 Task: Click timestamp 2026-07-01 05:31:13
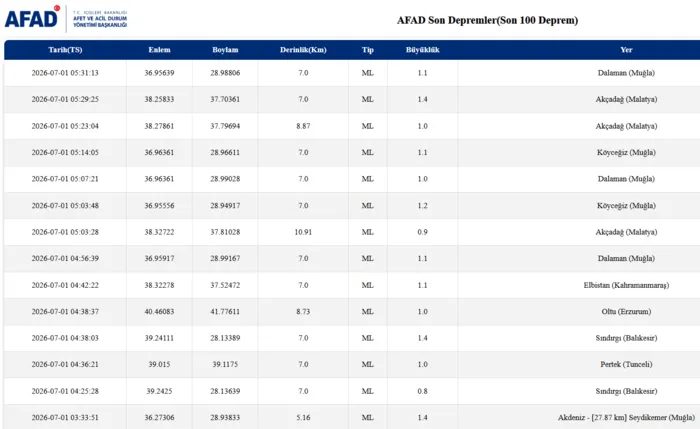click(65, 73)
